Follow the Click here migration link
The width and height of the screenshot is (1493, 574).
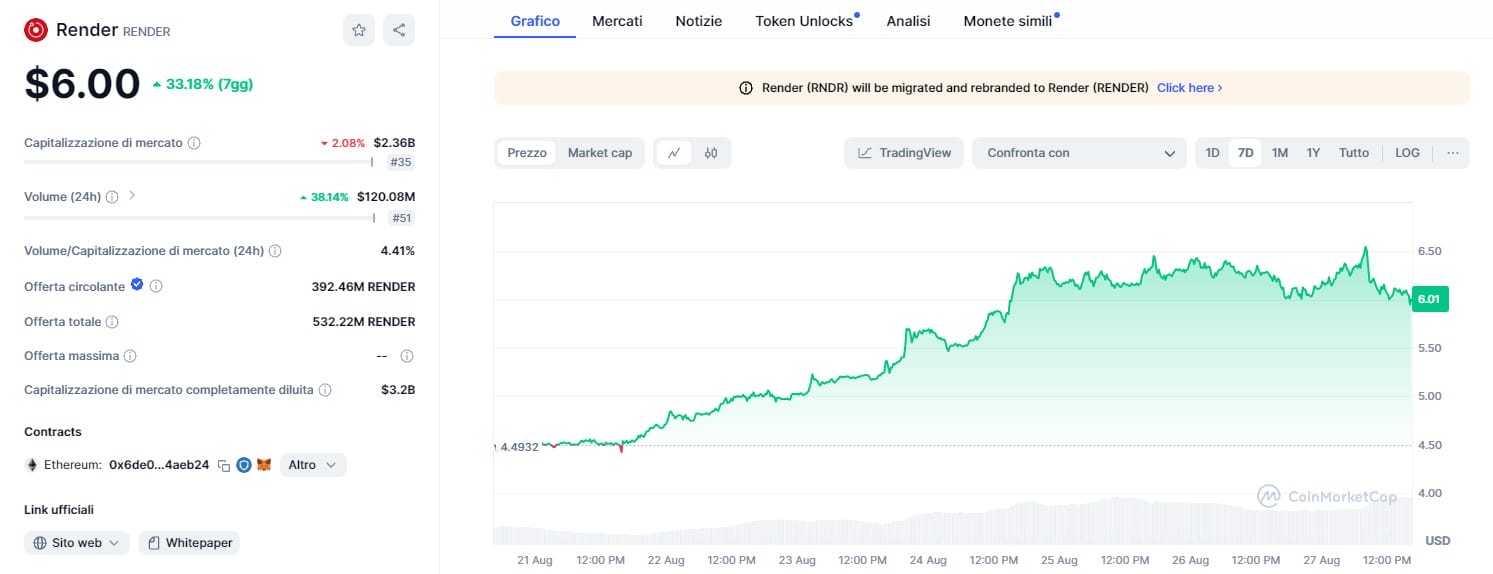pyautogui.click(x=1189, y=88)
